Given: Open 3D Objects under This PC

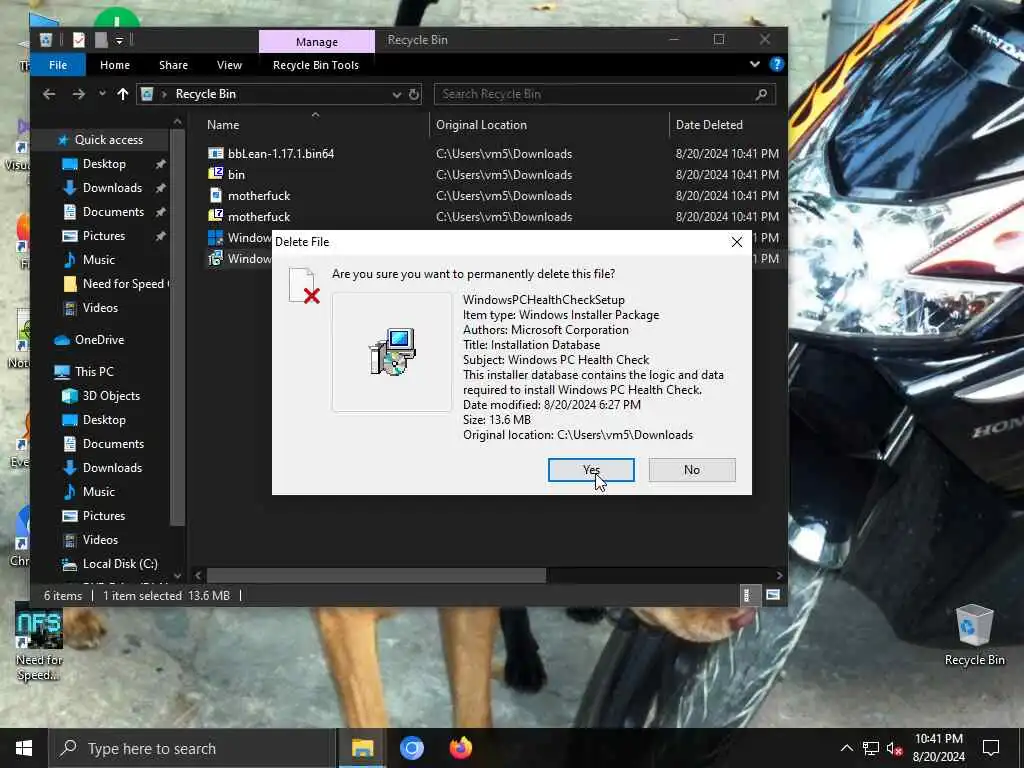Looking at the screenshot, I should pyautogui.click(x=111, y=396).
